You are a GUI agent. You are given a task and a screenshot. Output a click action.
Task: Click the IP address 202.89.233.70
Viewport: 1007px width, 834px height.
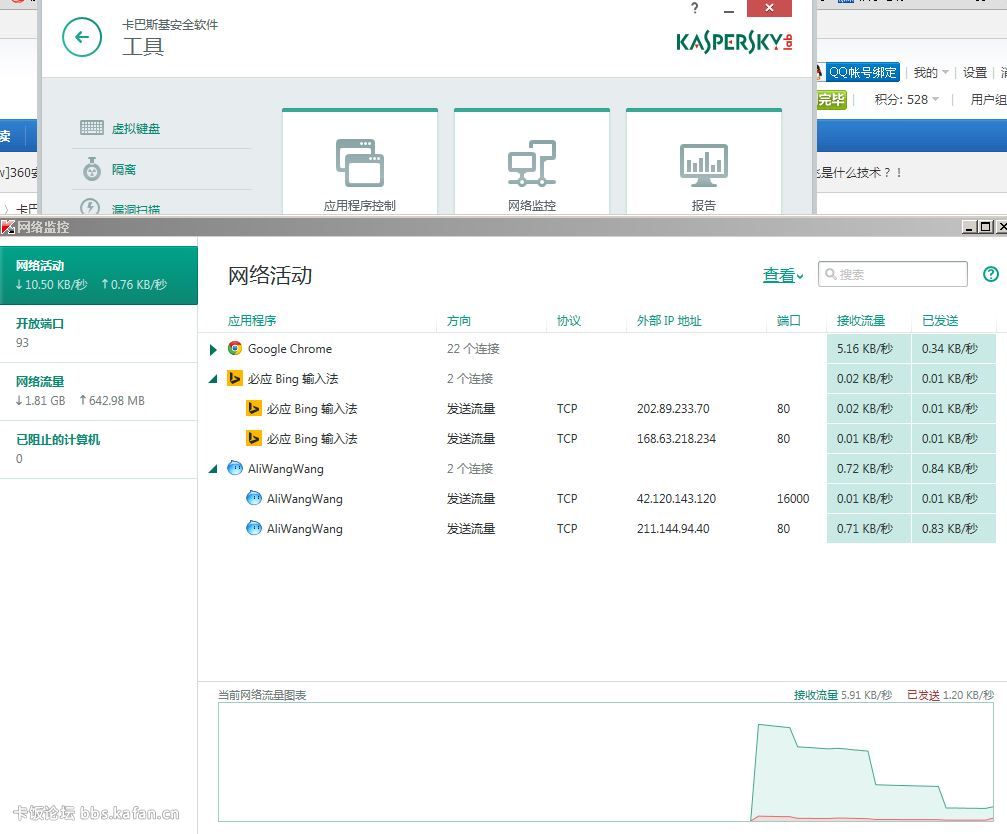point(673,408)
